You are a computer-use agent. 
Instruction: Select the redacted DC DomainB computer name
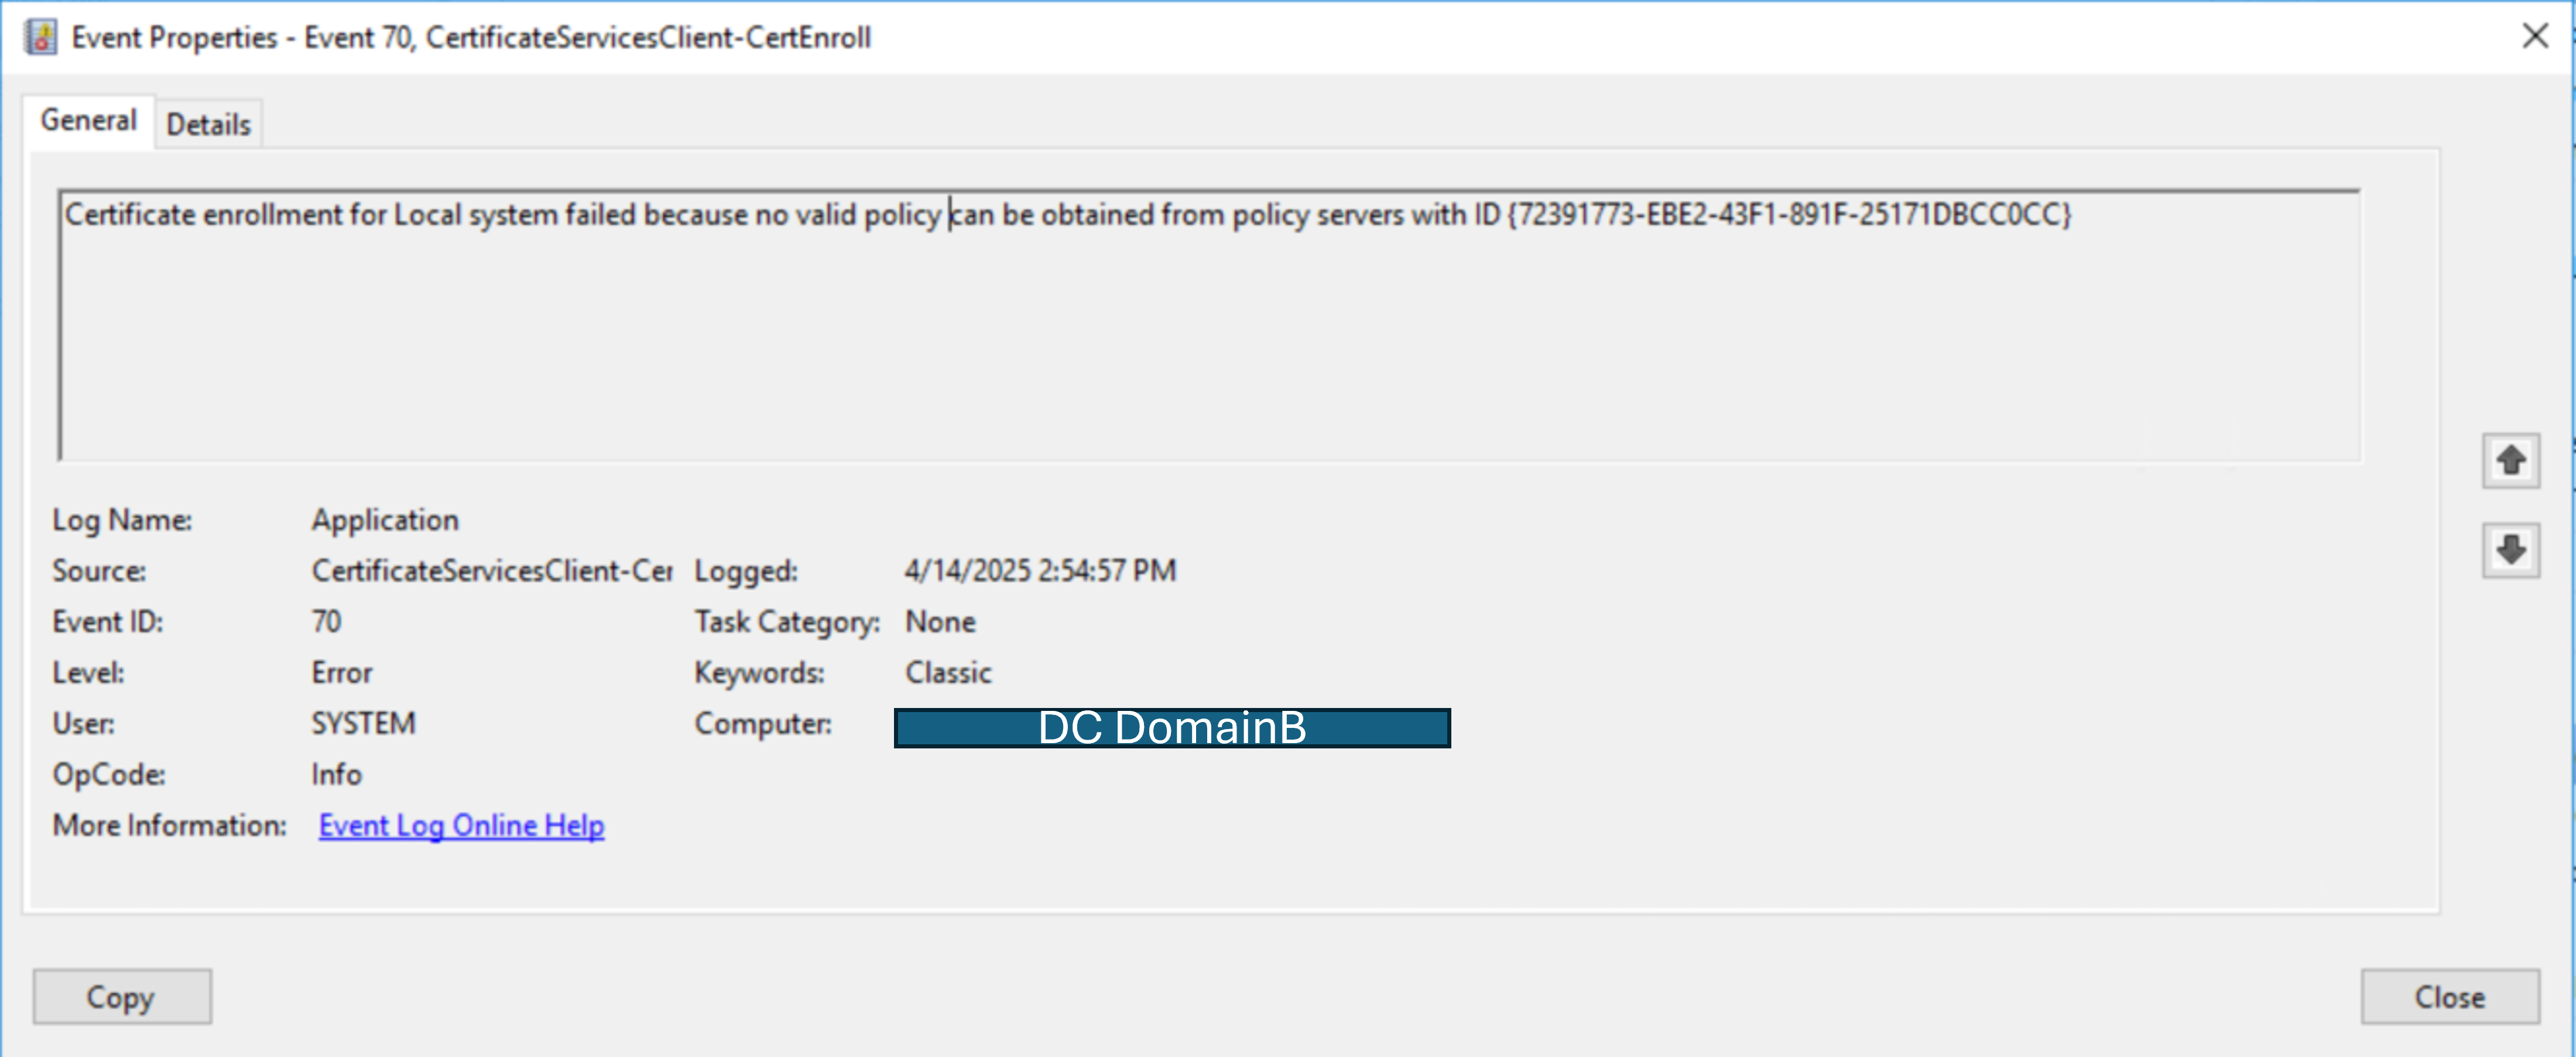(x=1172, y=729)
